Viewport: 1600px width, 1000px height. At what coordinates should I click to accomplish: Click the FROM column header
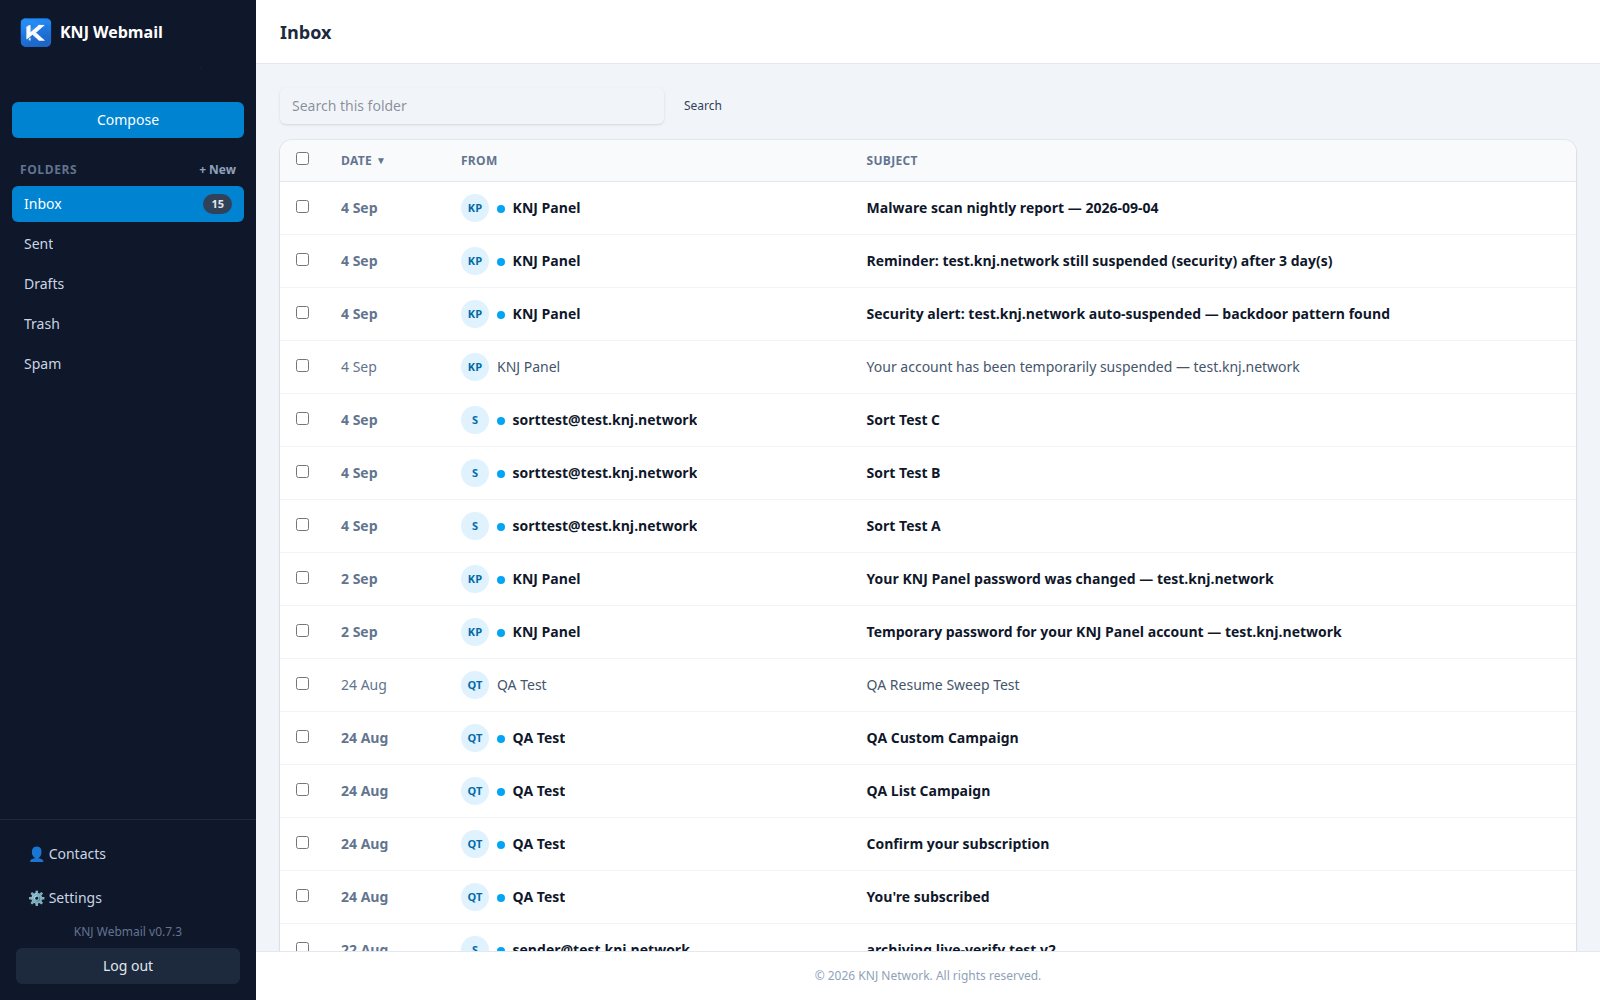coord(479,161)
